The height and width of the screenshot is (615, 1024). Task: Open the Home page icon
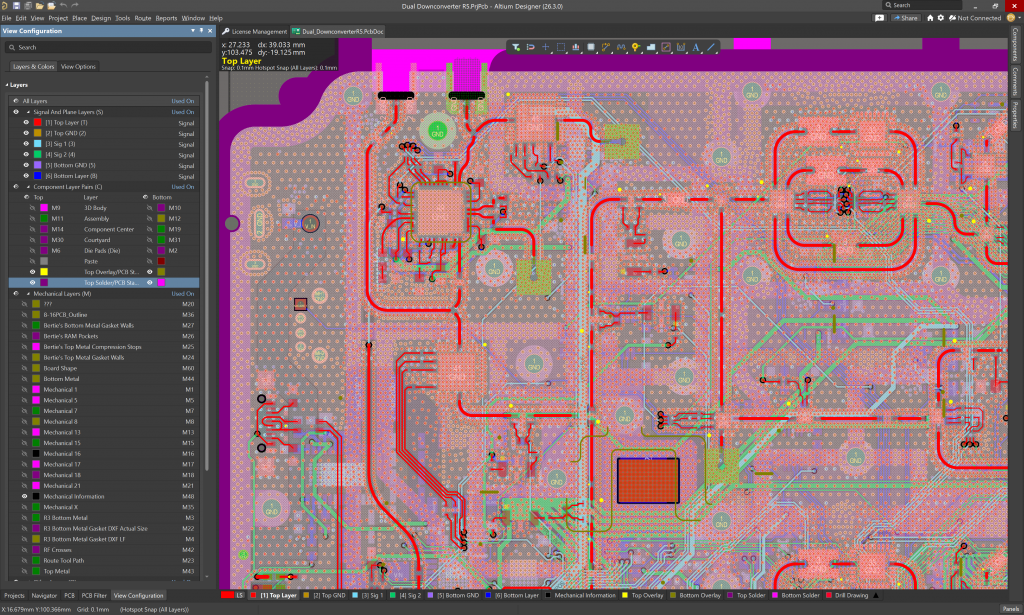(930, 18)
